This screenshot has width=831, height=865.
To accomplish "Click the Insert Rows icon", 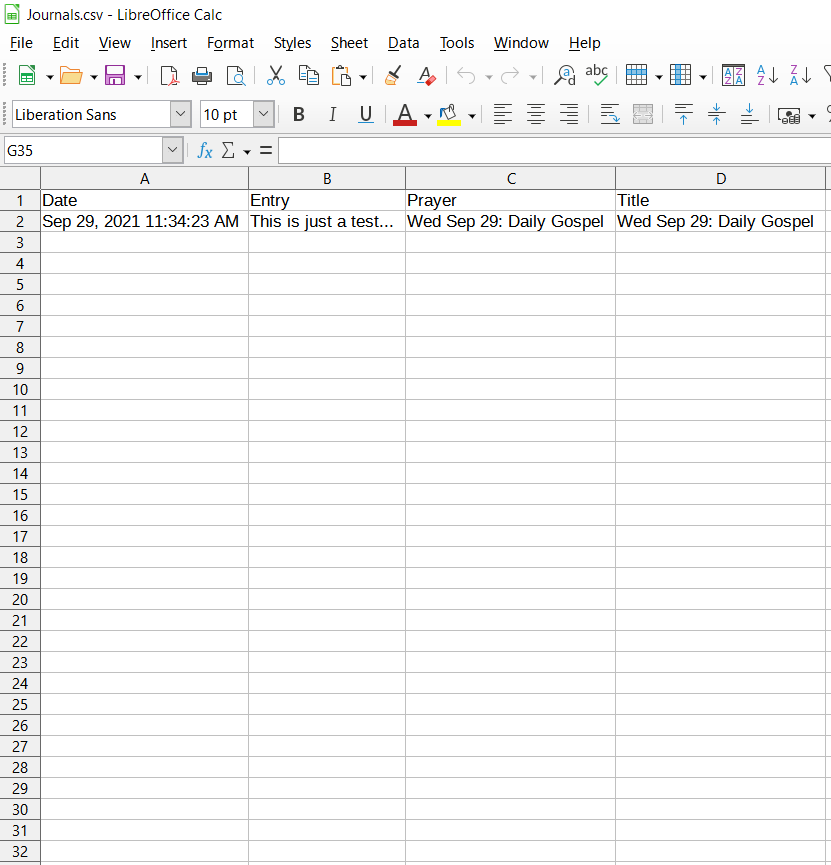I will tap(636, 76).
